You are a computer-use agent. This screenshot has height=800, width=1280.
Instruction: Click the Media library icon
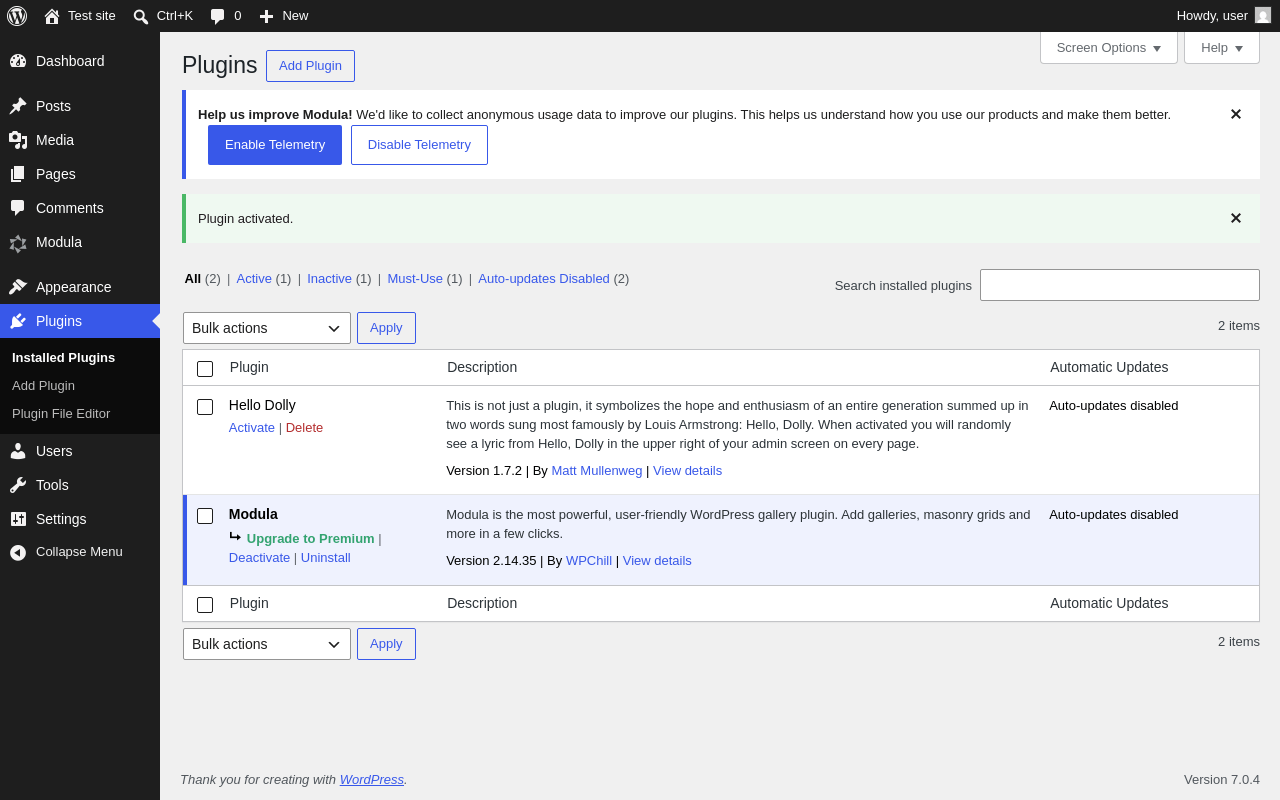[x=18, y=140]
